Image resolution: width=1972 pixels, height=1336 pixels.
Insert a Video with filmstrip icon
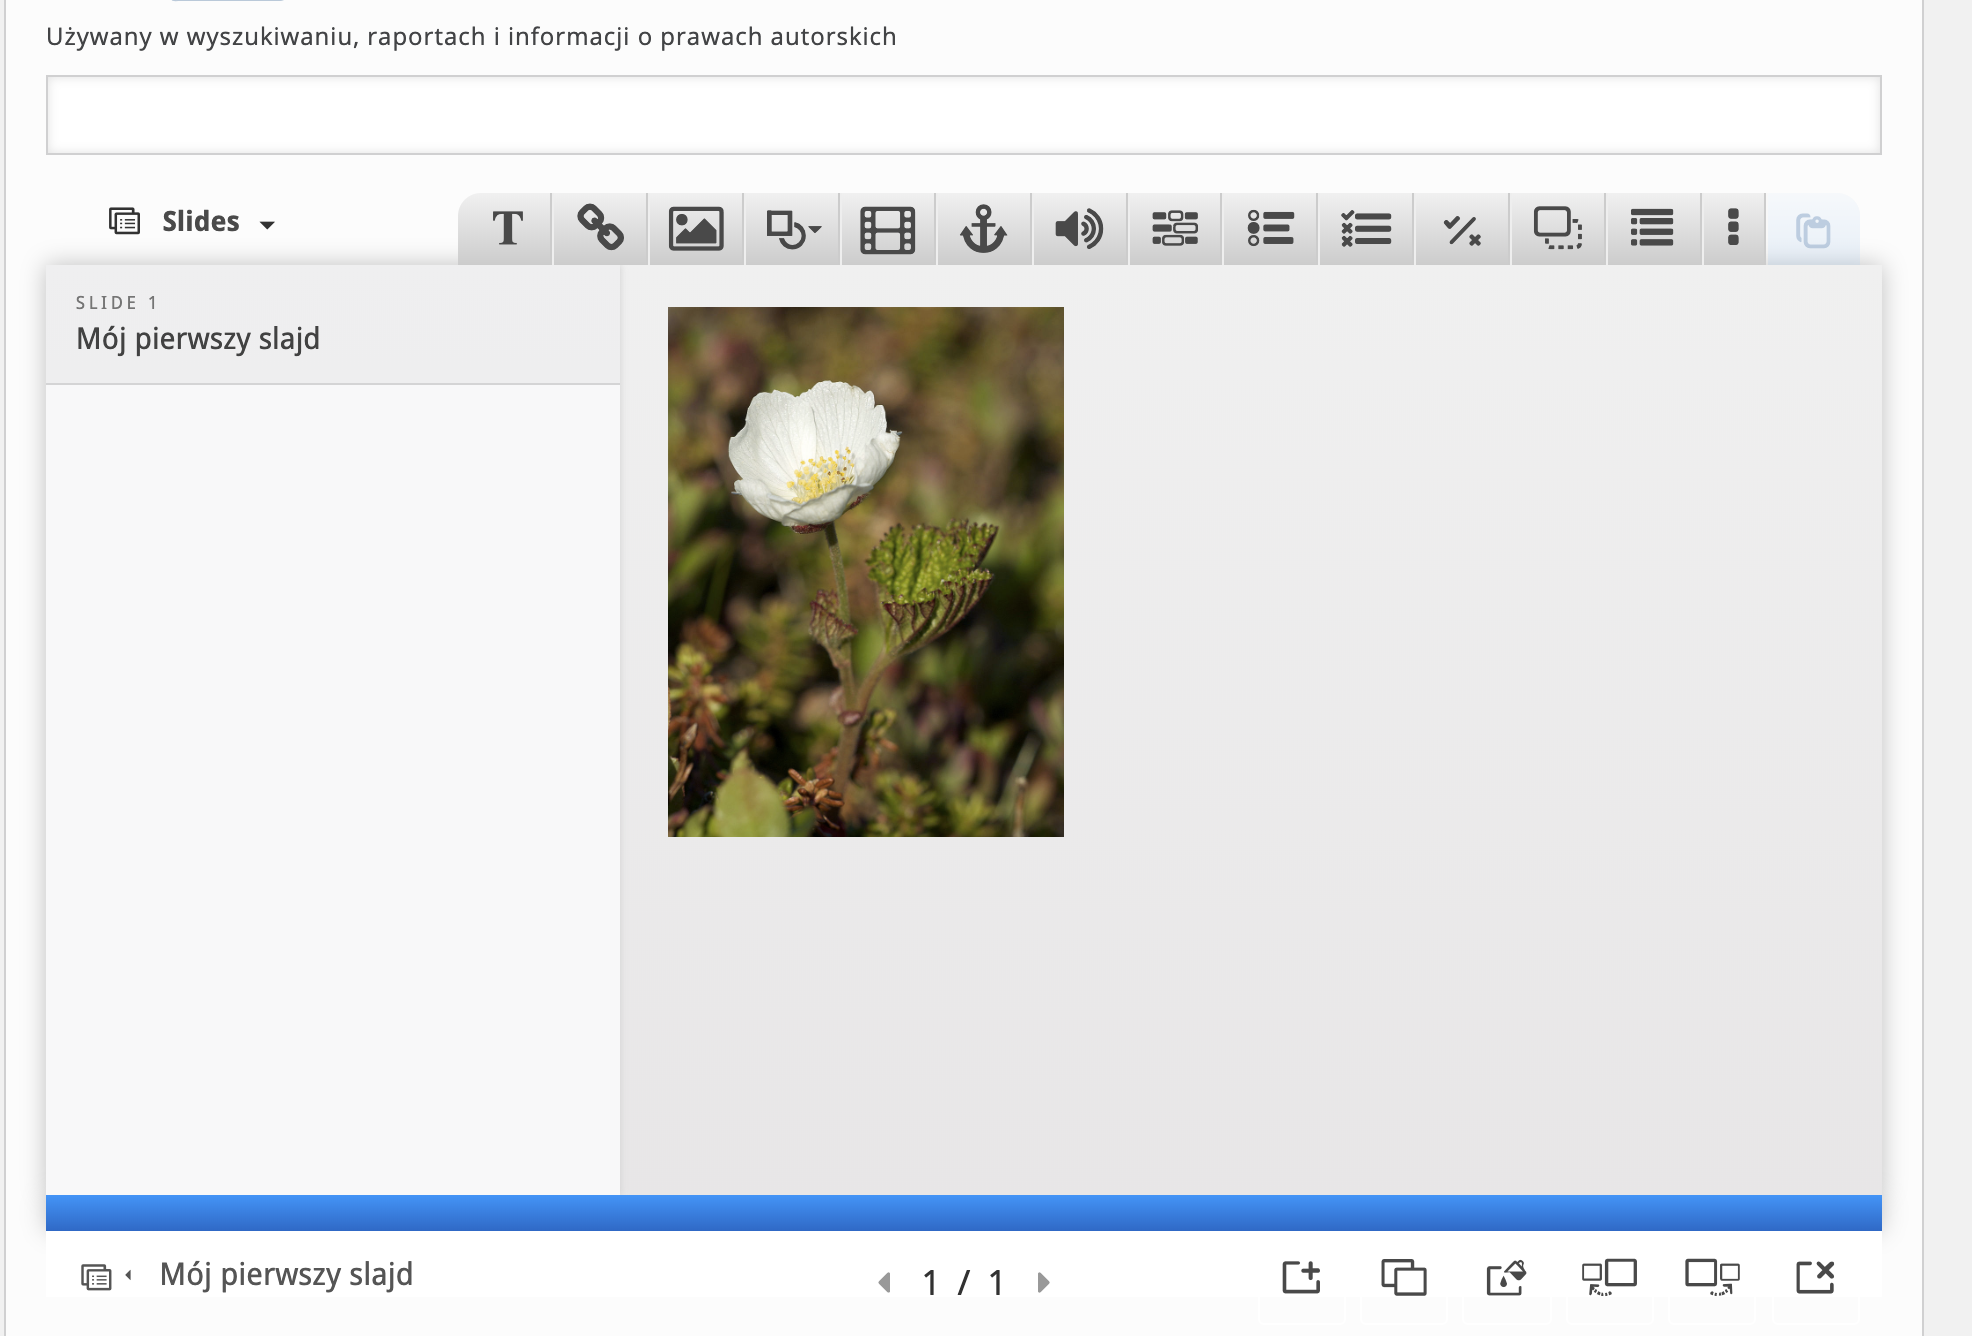tap(888, 229)
